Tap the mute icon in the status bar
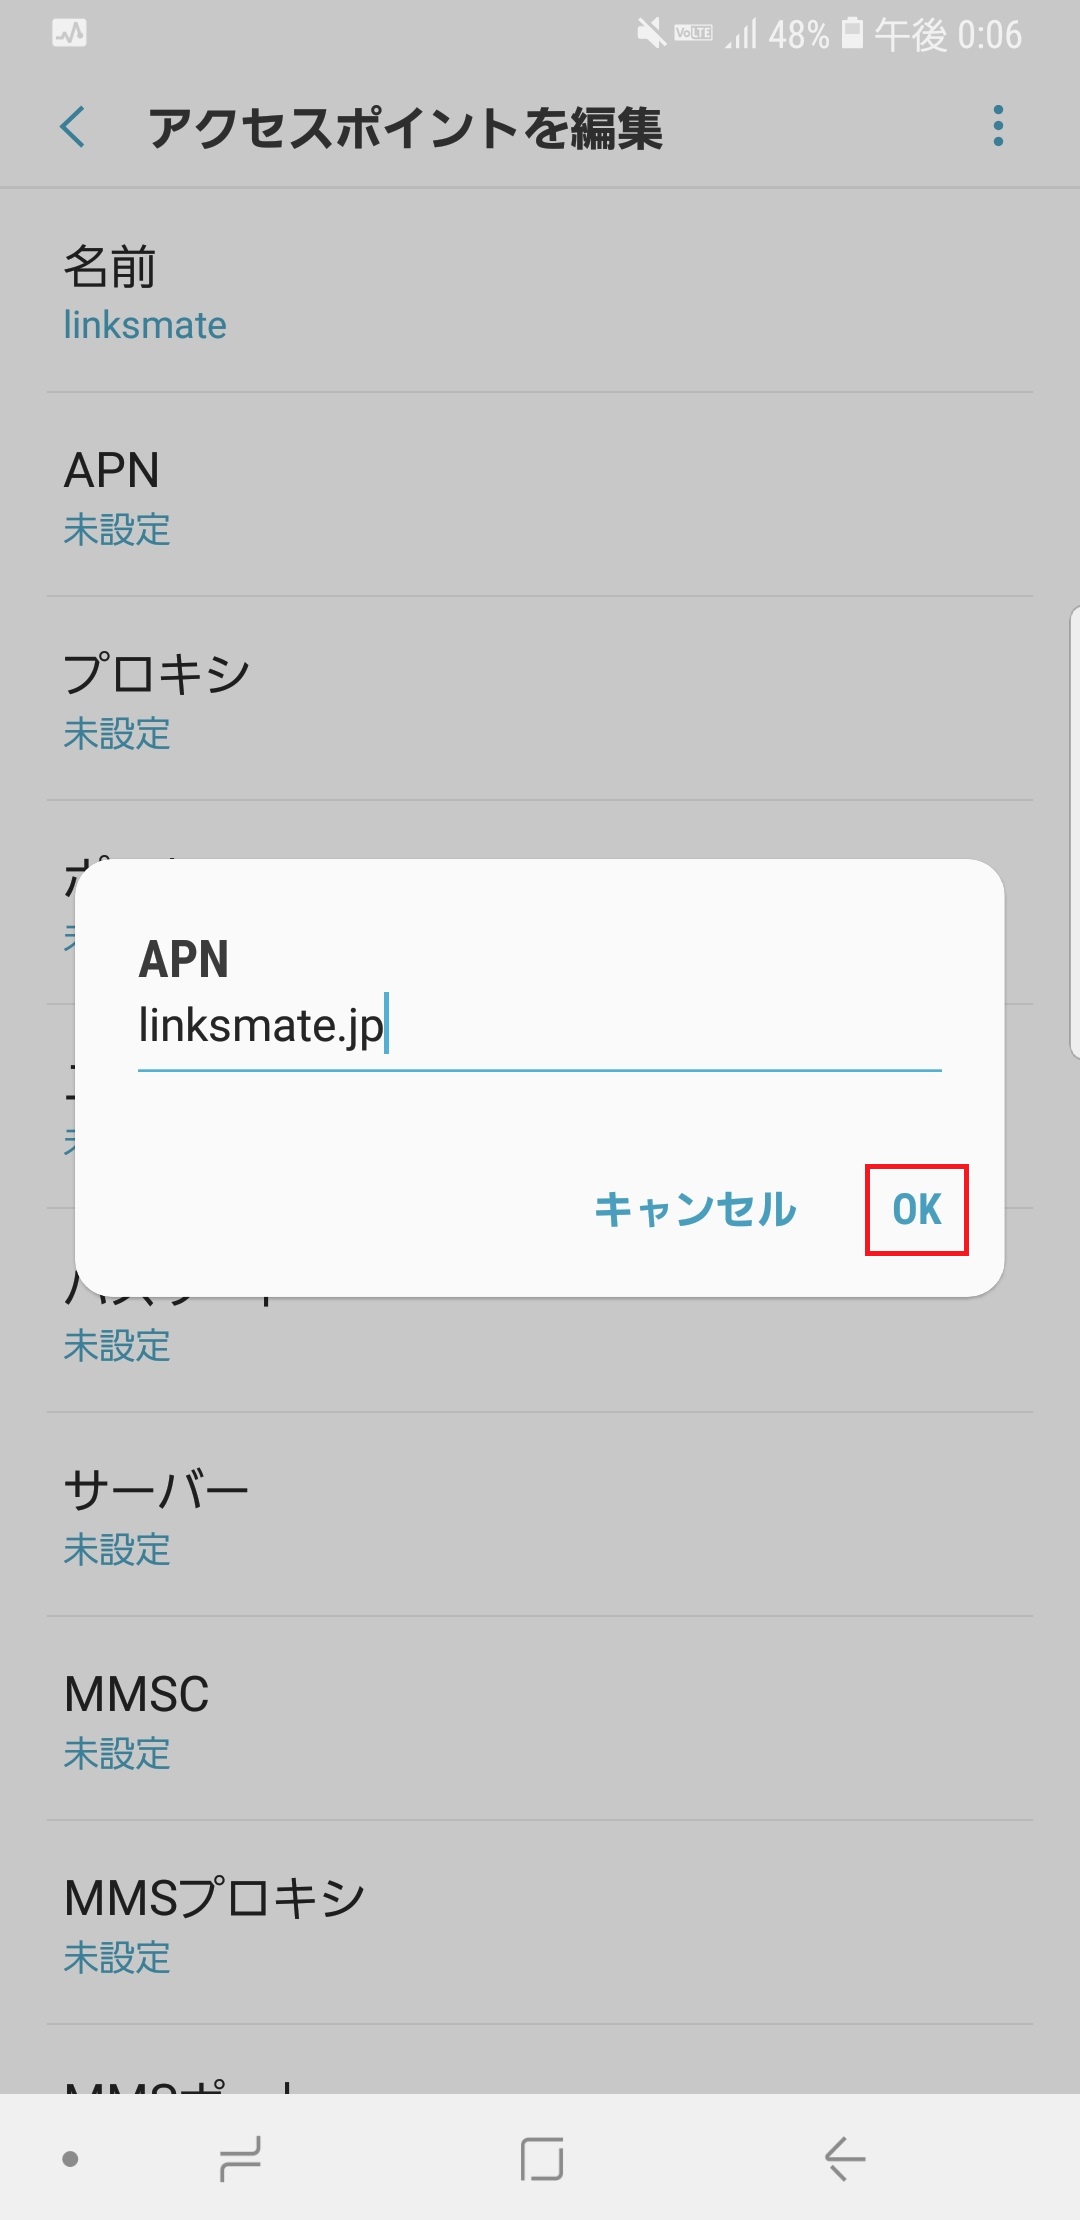This screenshot has height=2220, width=1080. 648,32
